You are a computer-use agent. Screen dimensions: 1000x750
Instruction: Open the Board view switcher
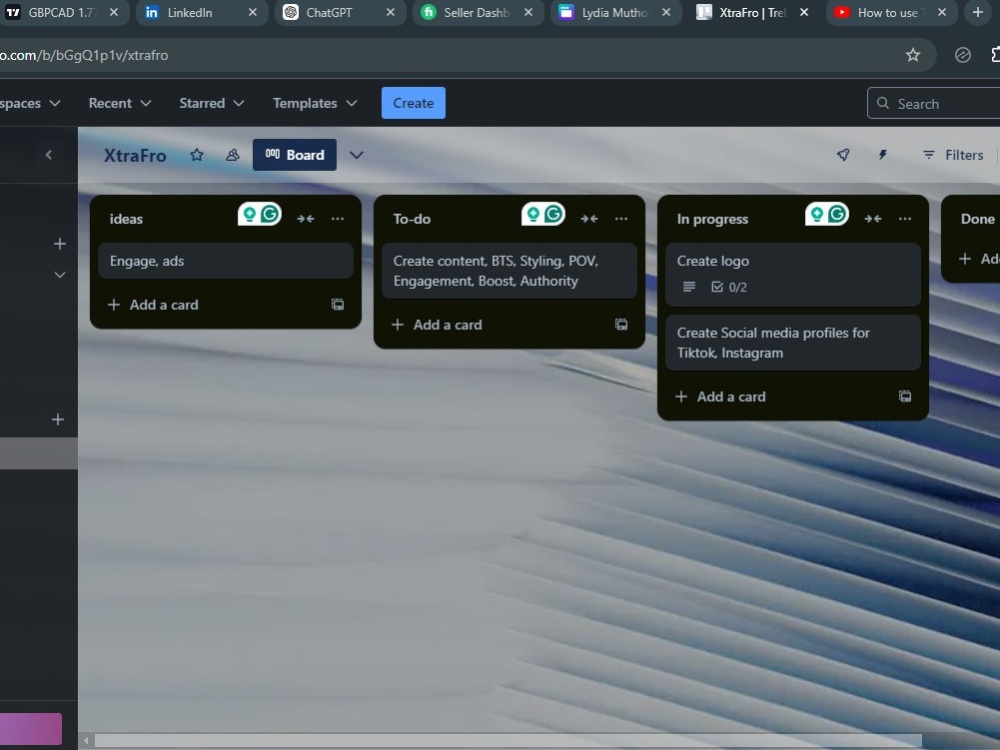[295, 155]
